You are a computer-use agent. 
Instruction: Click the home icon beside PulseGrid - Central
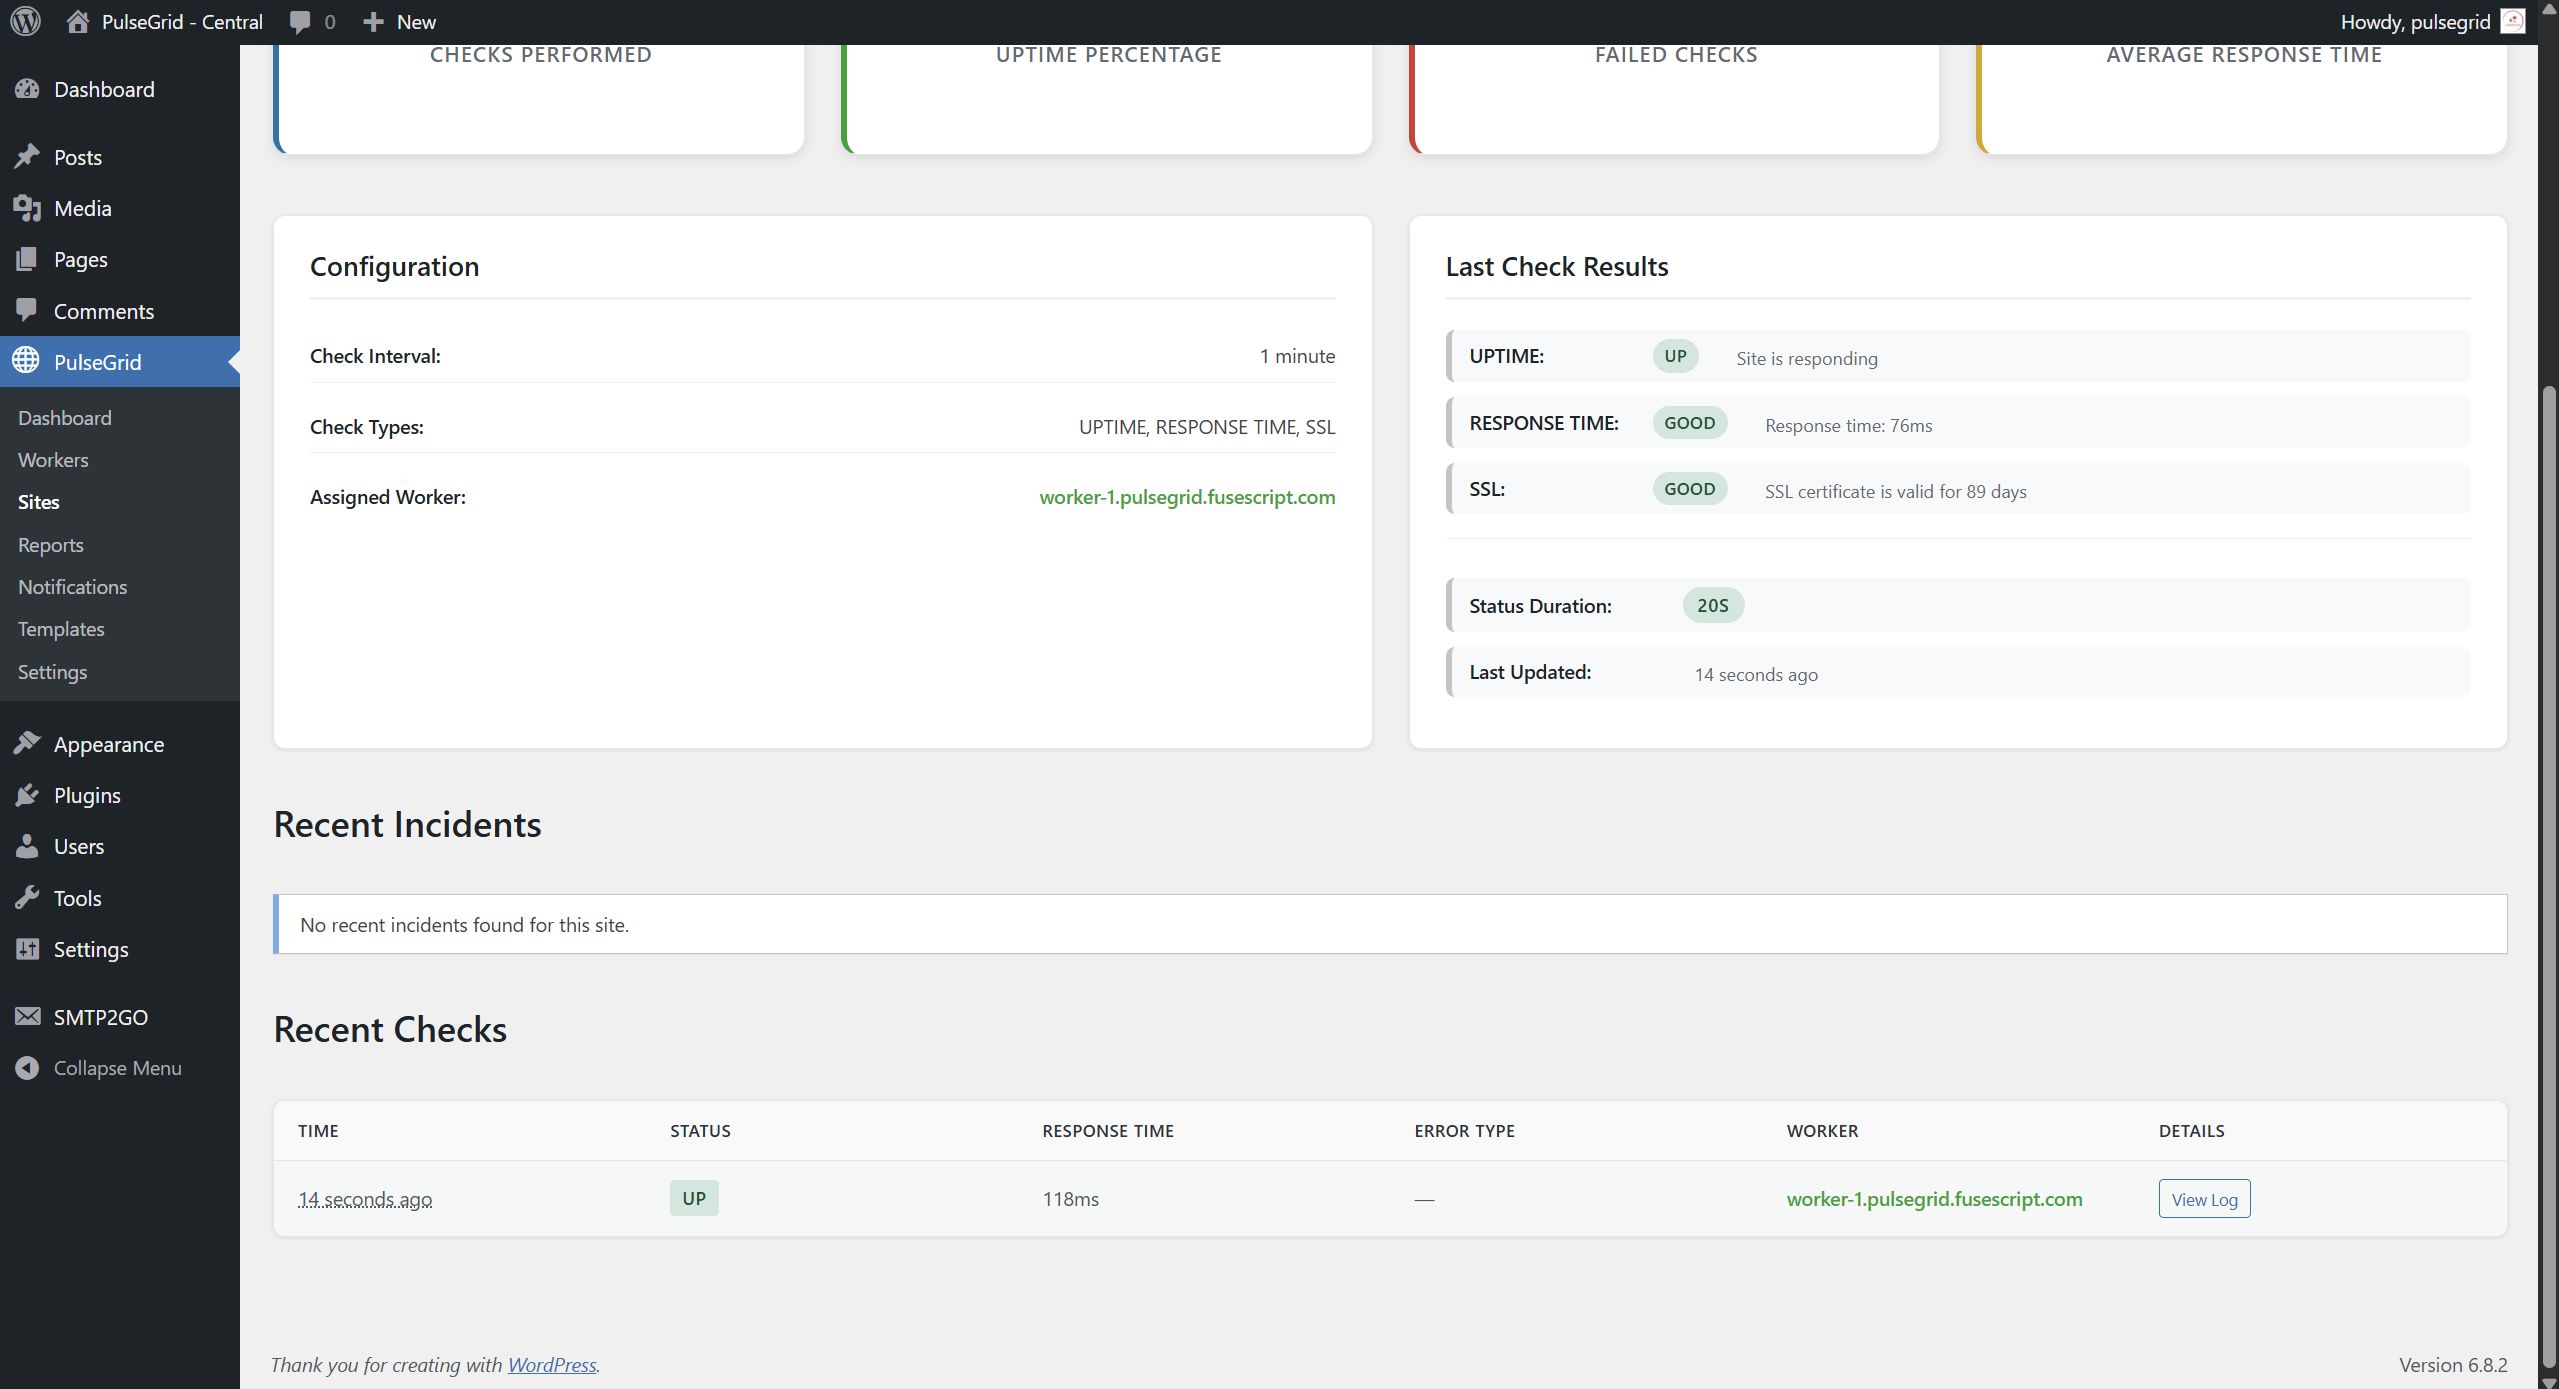click(x=77, y=21)
